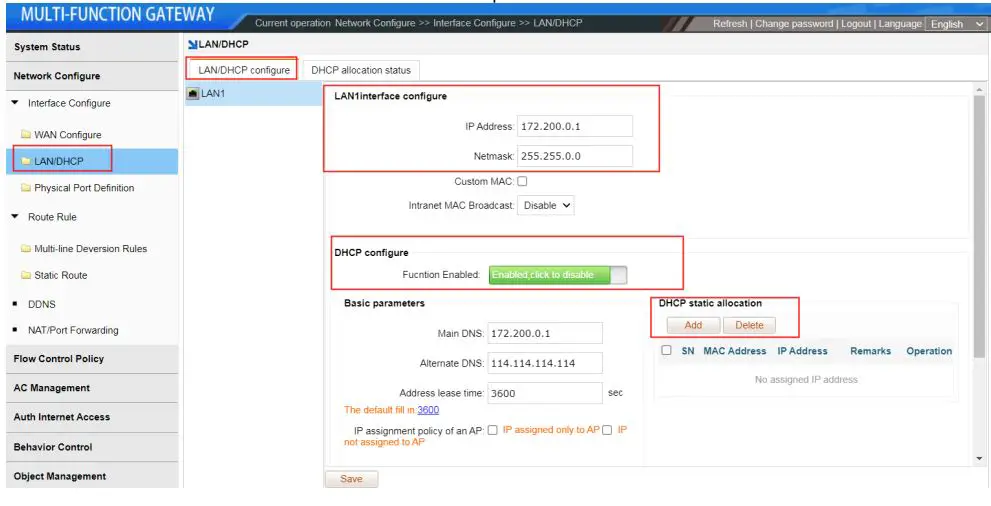Toggle the DHCP Function Enabled switch
Screen dimensions: 991x506
(x=558, y=275)
